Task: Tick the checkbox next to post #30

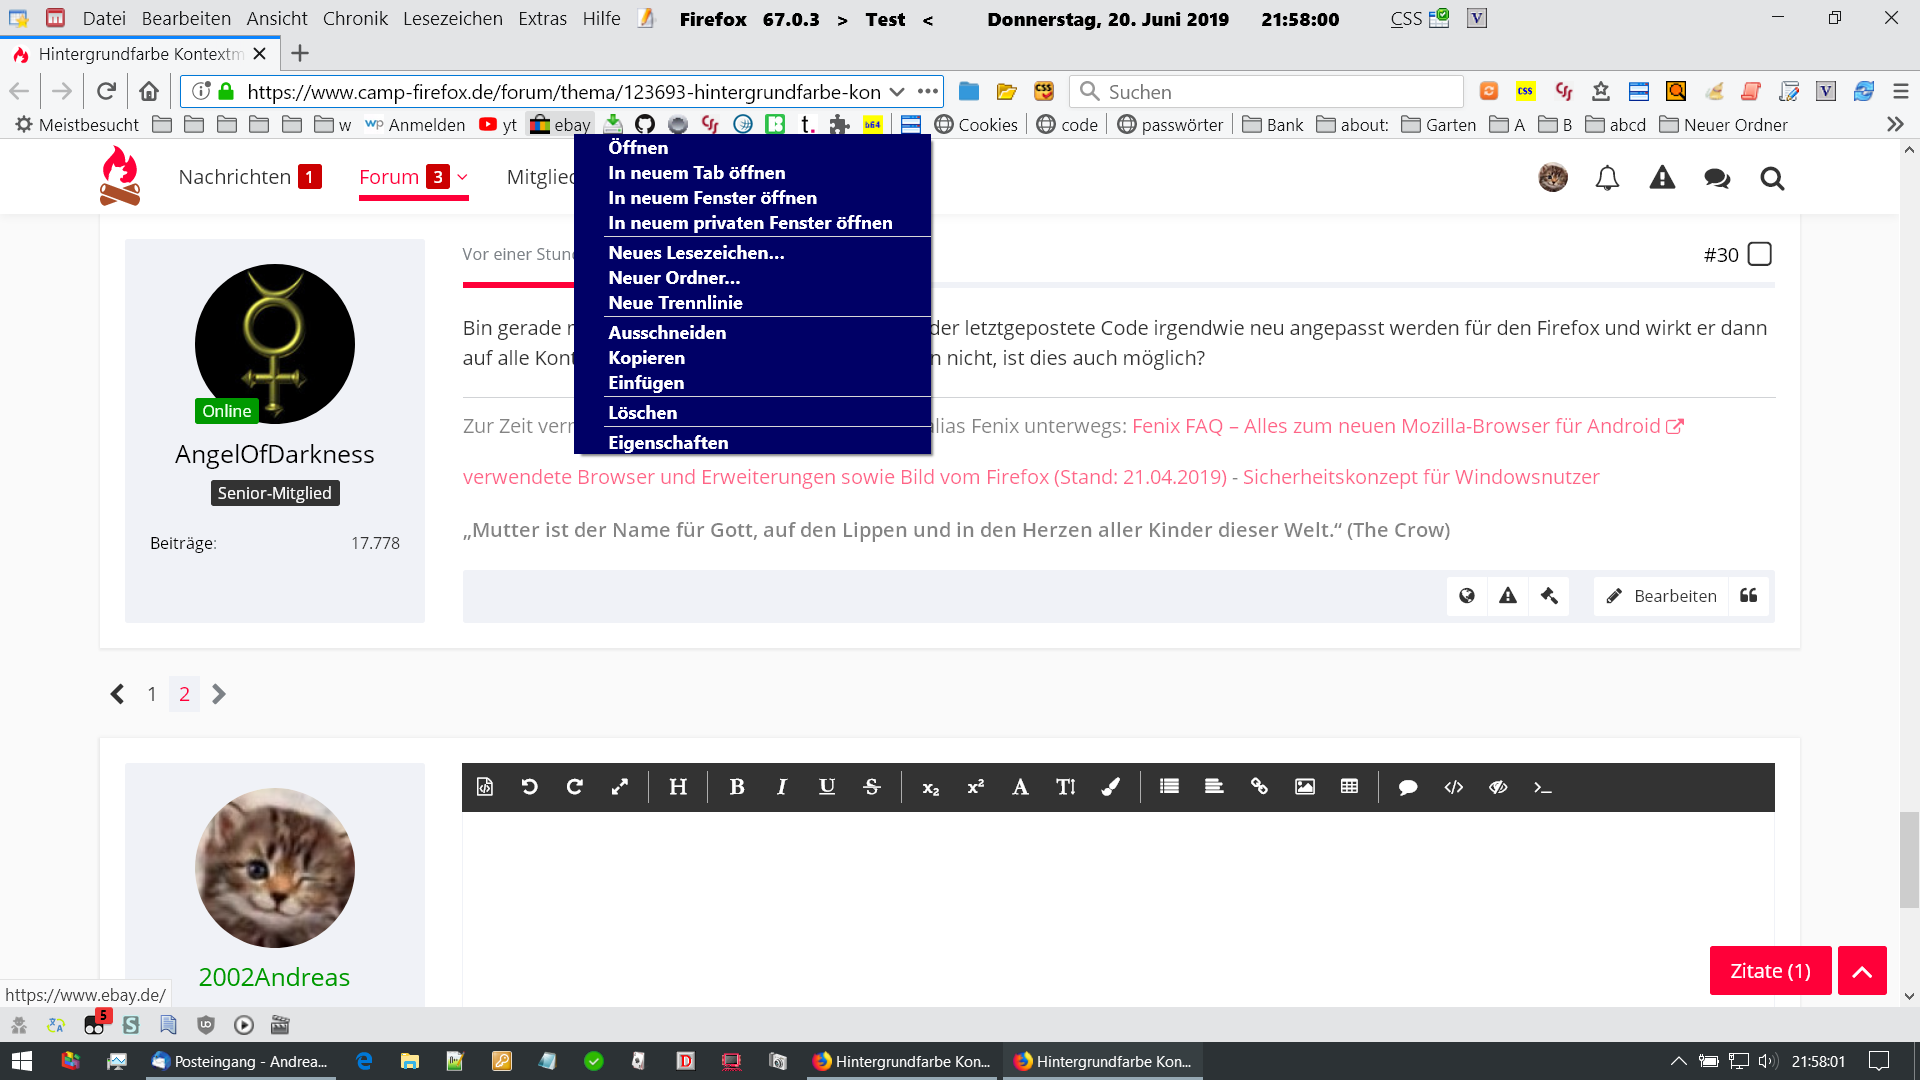Action: coord(1760,254)
